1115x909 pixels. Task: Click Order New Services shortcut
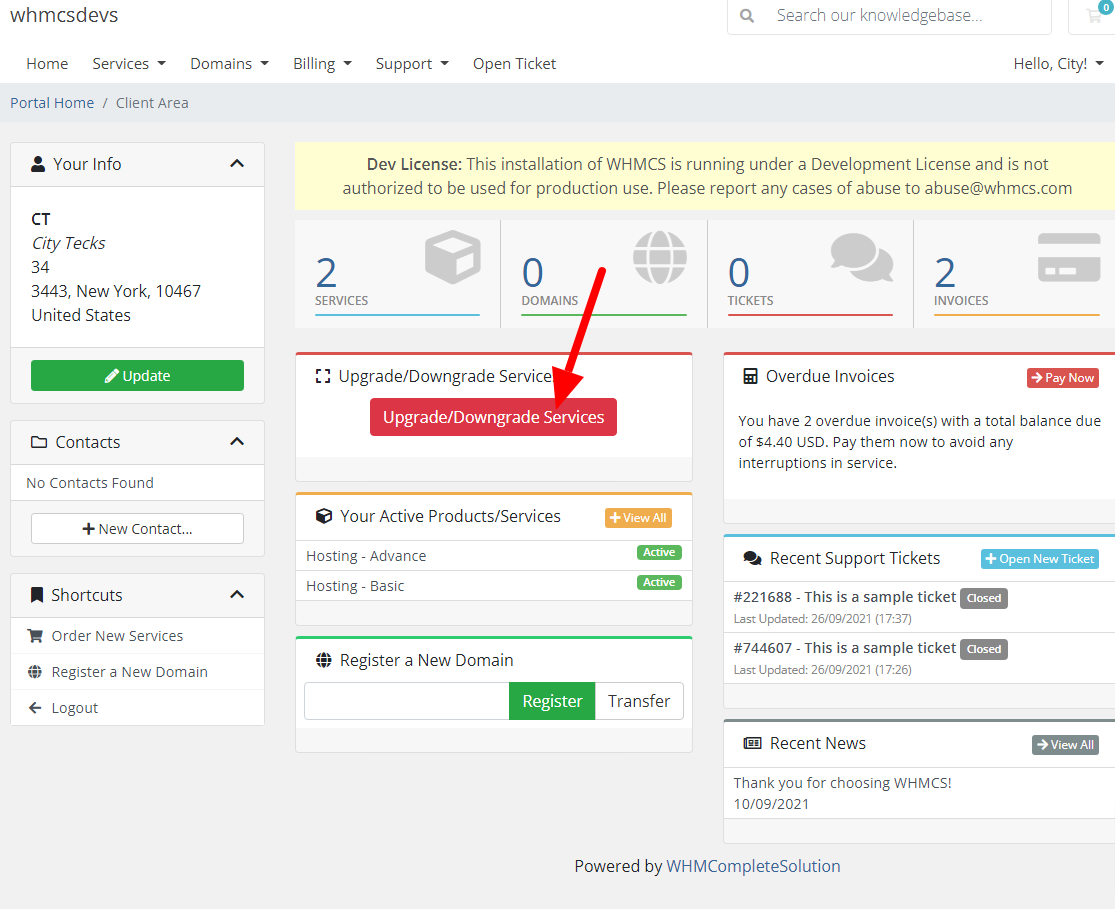(117, 636)
